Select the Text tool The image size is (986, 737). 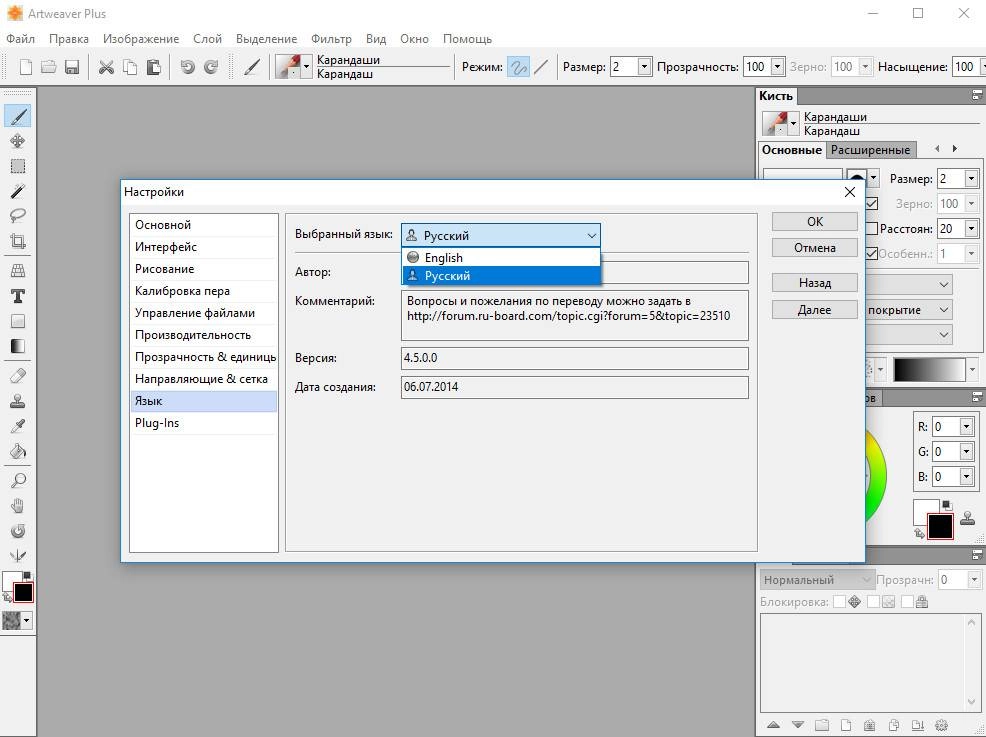click(x=18, y=296)
